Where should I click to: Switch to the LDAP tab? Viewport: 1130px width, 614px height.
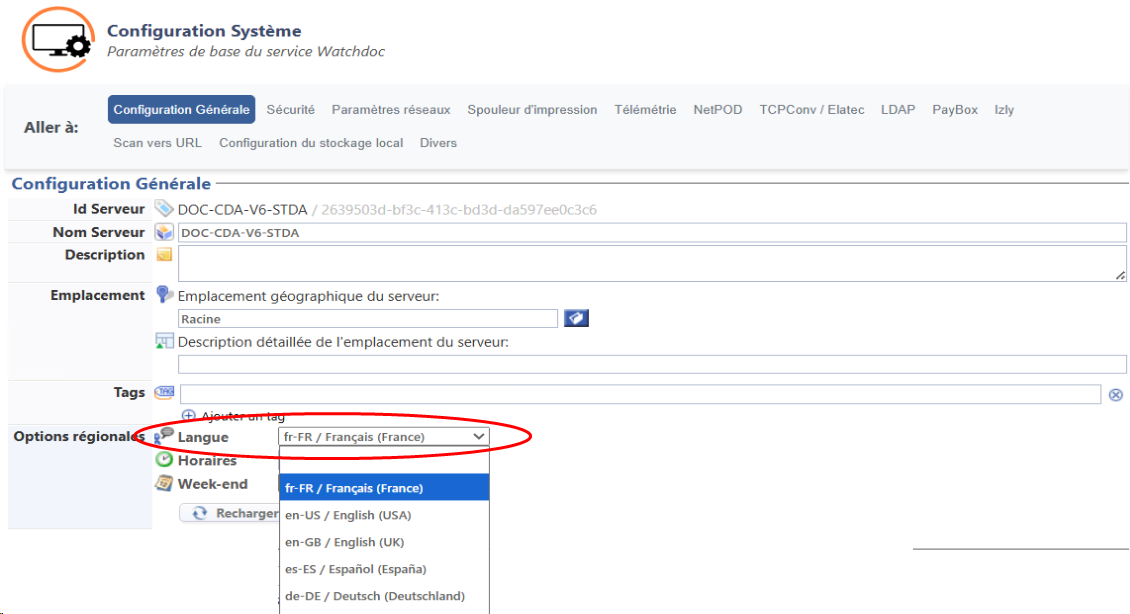(897, 110)
